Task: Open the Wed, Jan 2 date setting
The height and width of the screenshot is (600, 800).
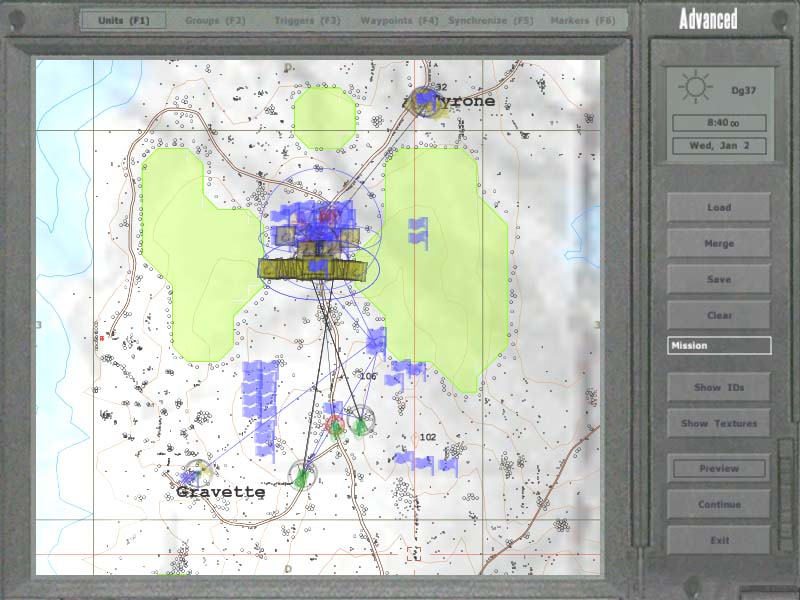Action: coord(719,145)
